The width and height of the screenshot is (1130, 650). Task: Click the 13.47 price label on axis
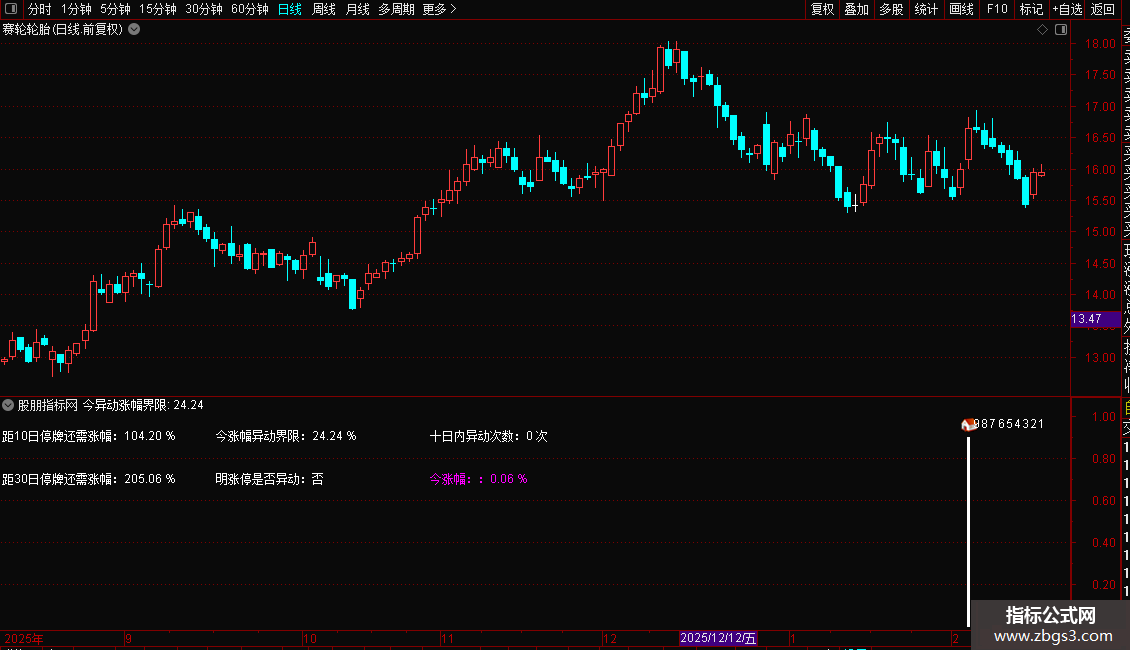point(1095,319)
